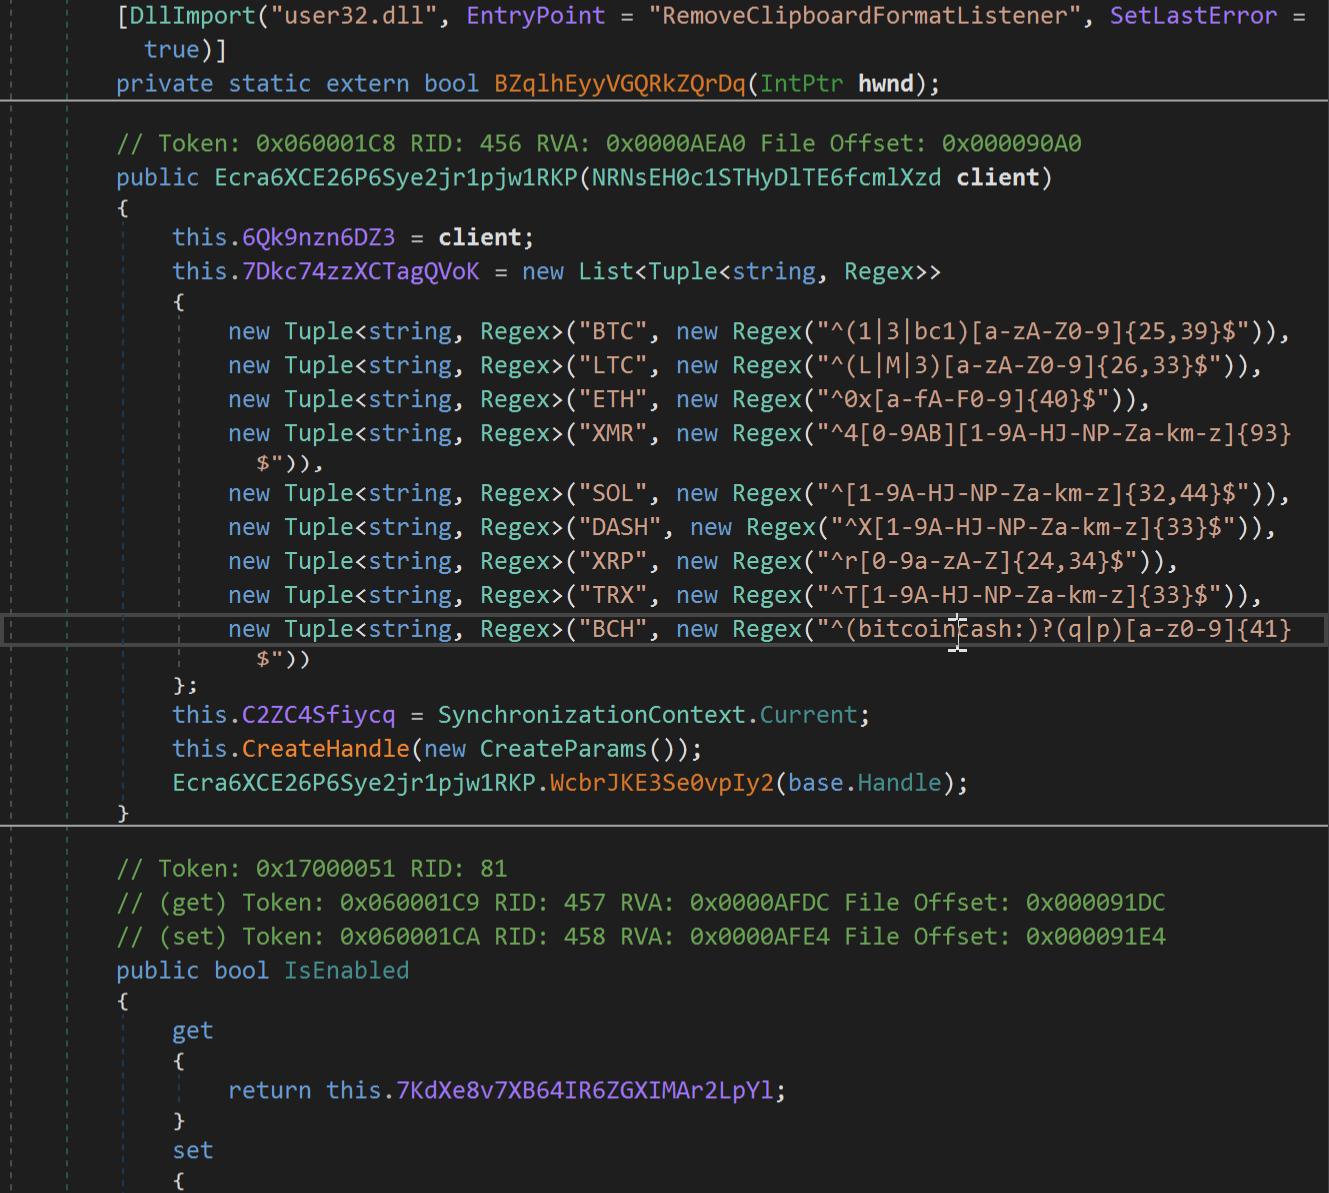Navigate to field C2ZC4Sfiycq

point(318,716)
